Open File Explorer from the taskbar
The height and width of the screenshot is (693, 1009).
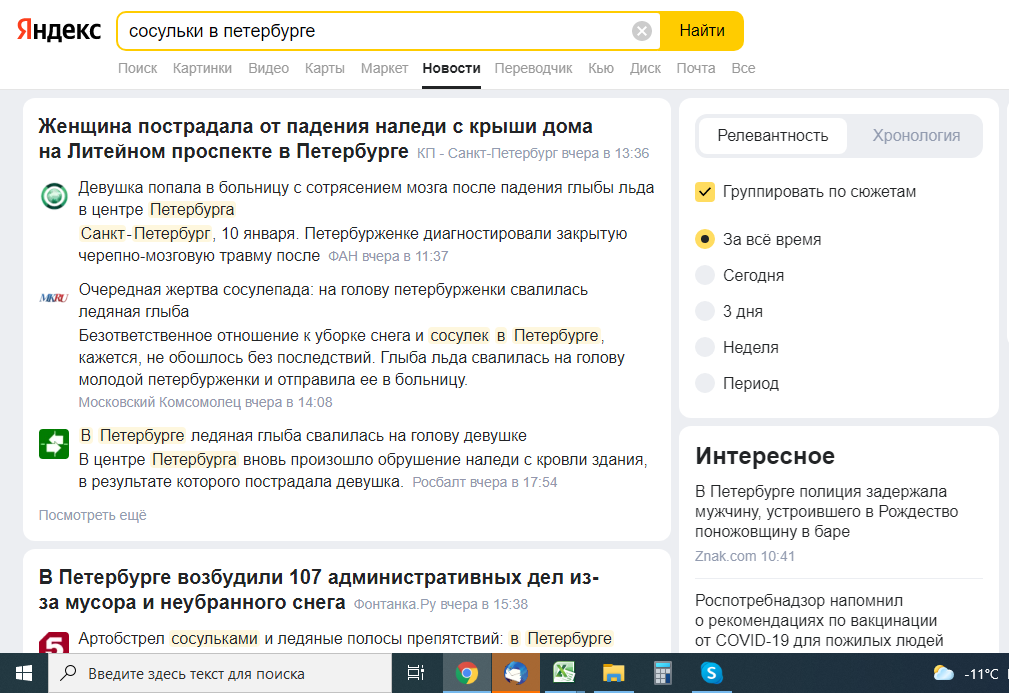(x=613, y=673)
